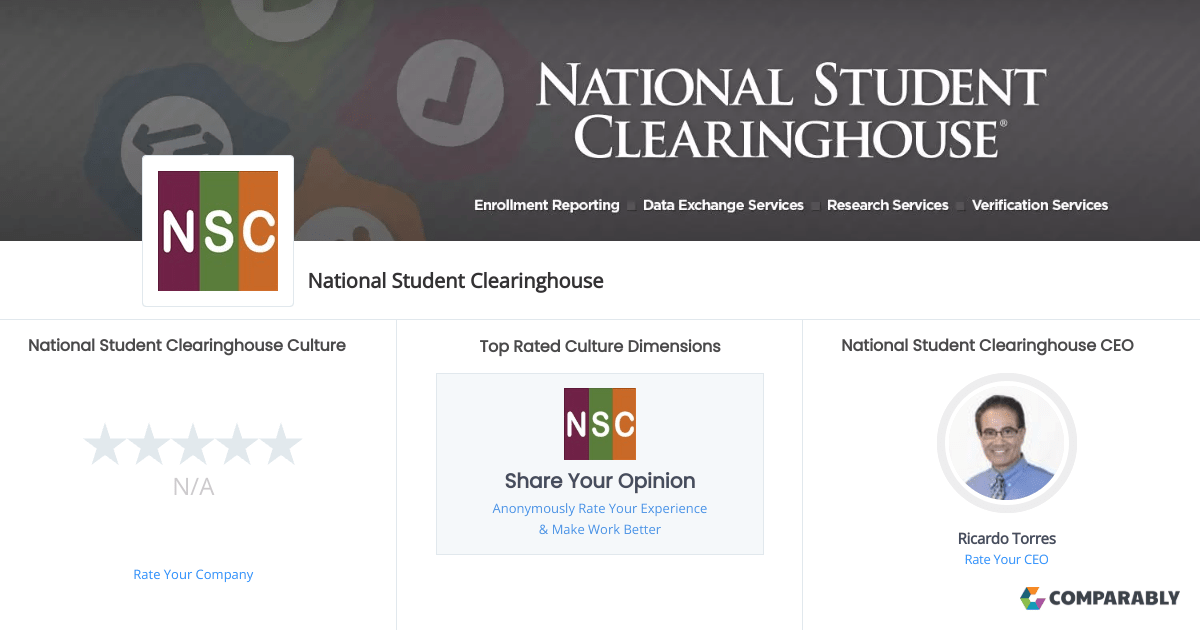Select Research Services from the navigation bar
The image size is (1200, 630).
[x=888, y=205]
